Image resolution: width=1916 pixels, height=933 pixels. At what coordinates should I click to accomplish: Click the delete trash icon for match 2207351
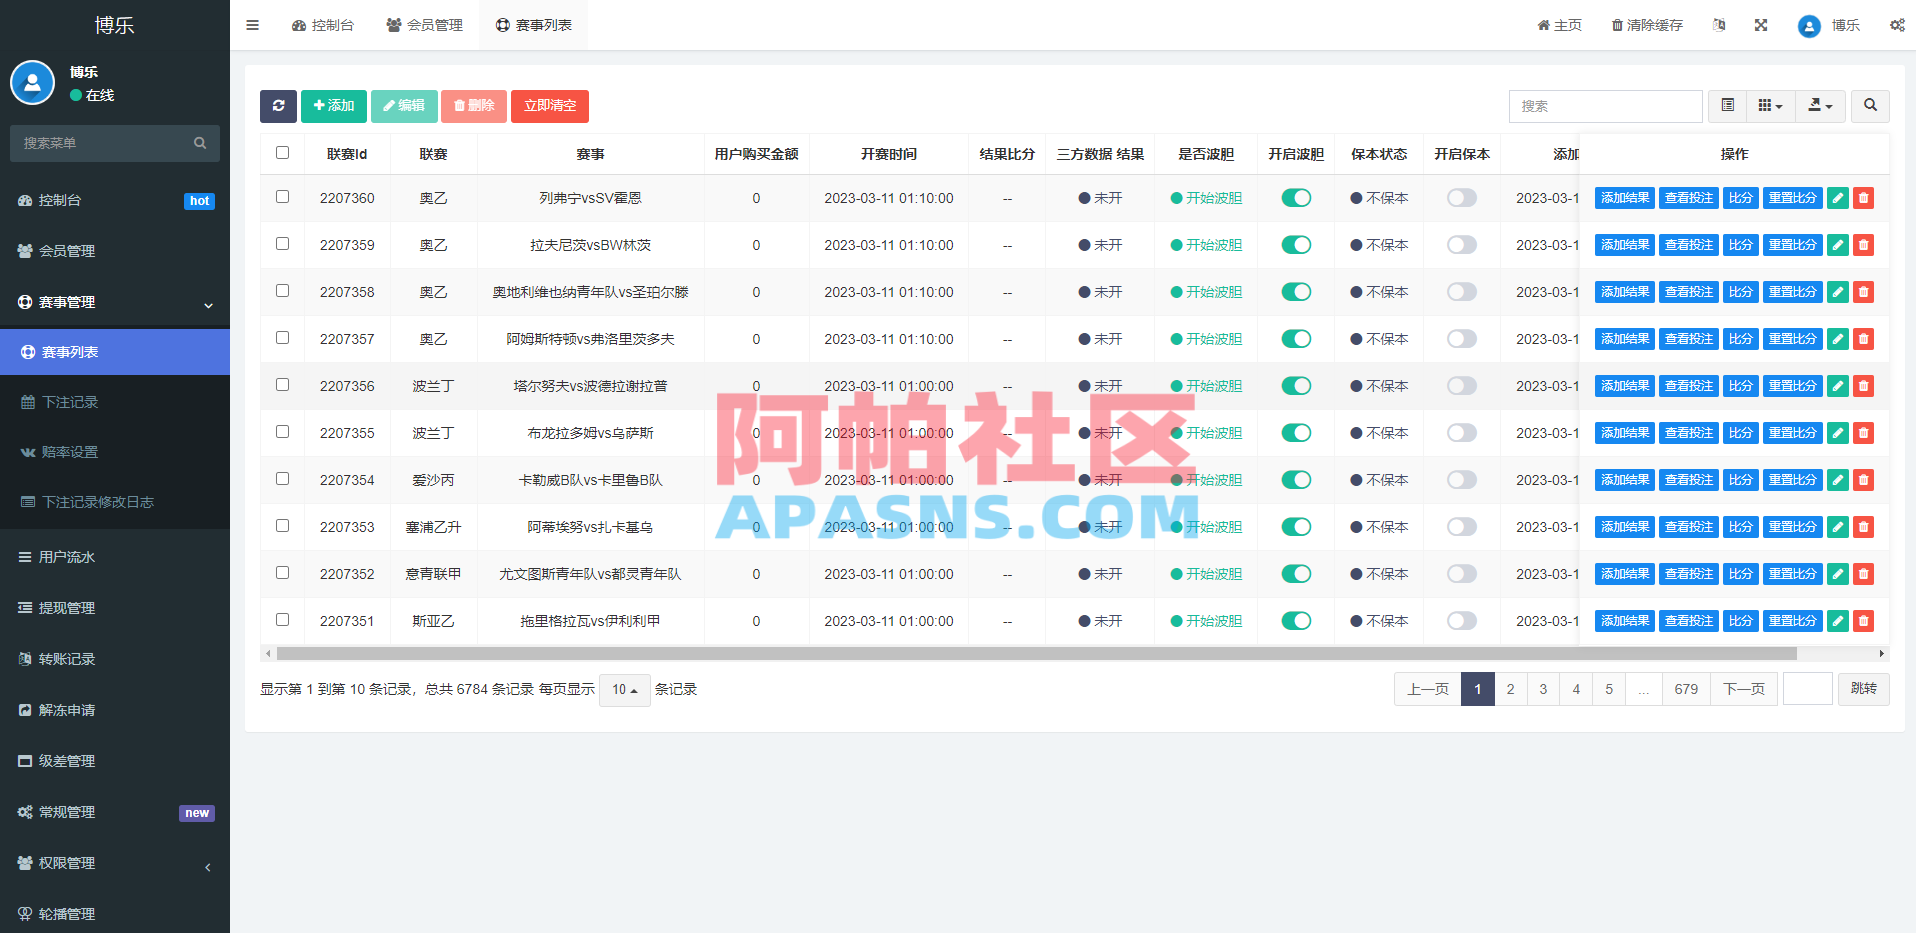click(1863, 620)
